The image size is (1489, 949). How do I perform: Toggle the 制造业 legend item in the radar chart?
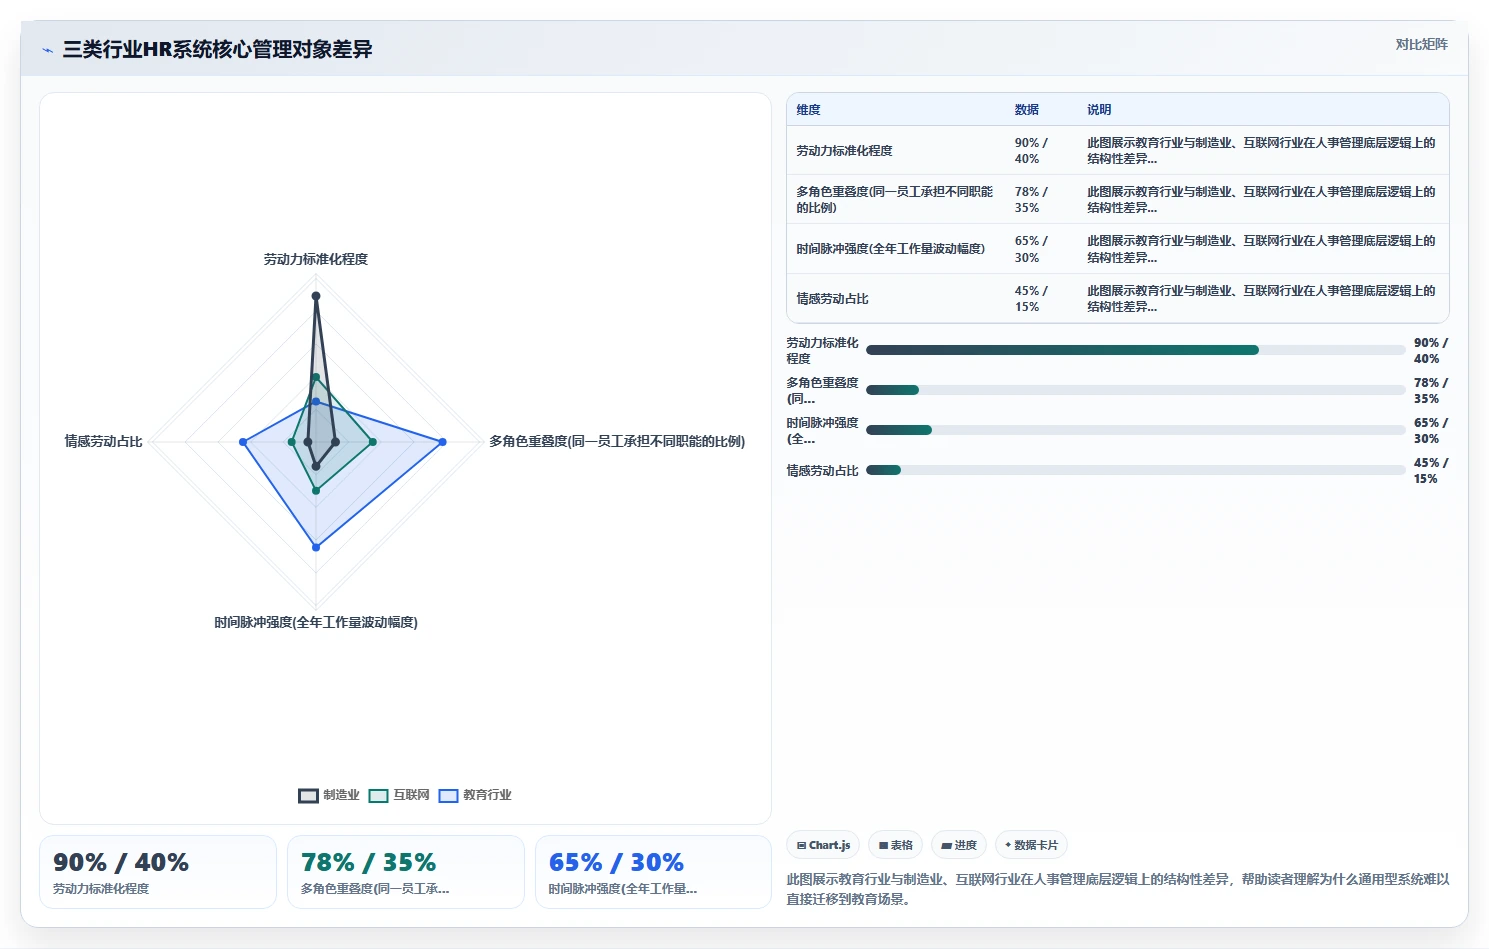point(329,795)
